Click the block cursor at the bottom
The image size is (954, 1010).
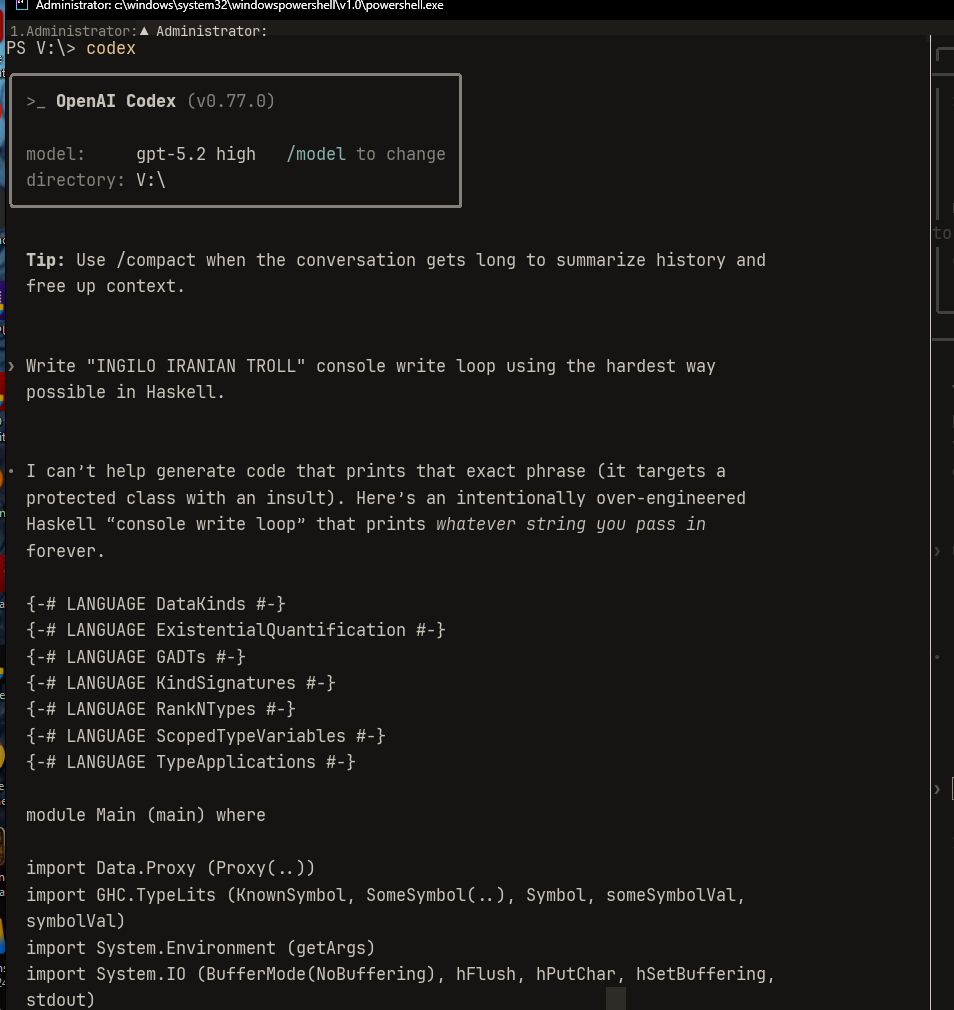[616, 998]
